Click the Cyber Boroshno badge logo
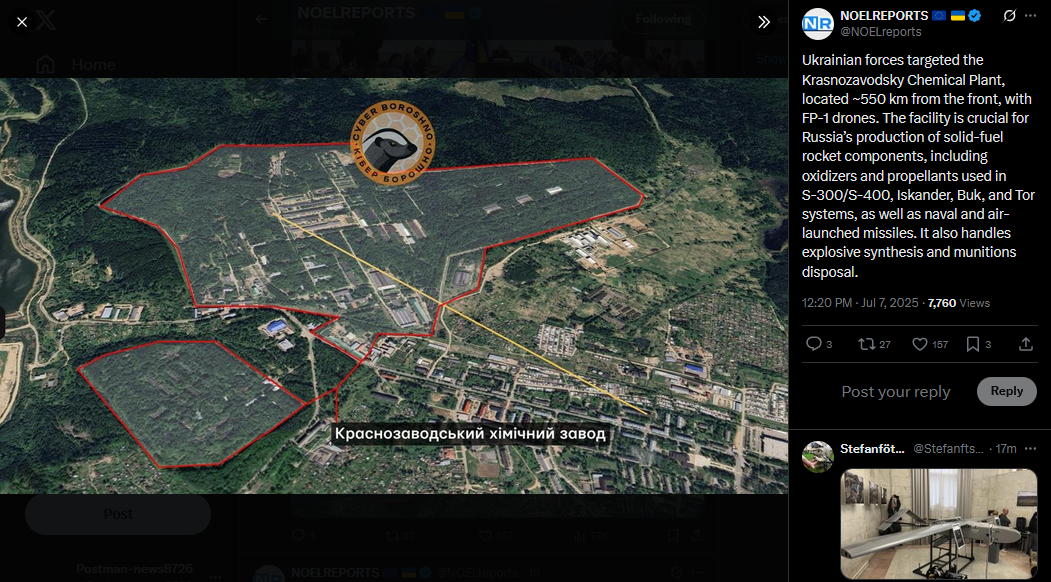 [393, 142]
